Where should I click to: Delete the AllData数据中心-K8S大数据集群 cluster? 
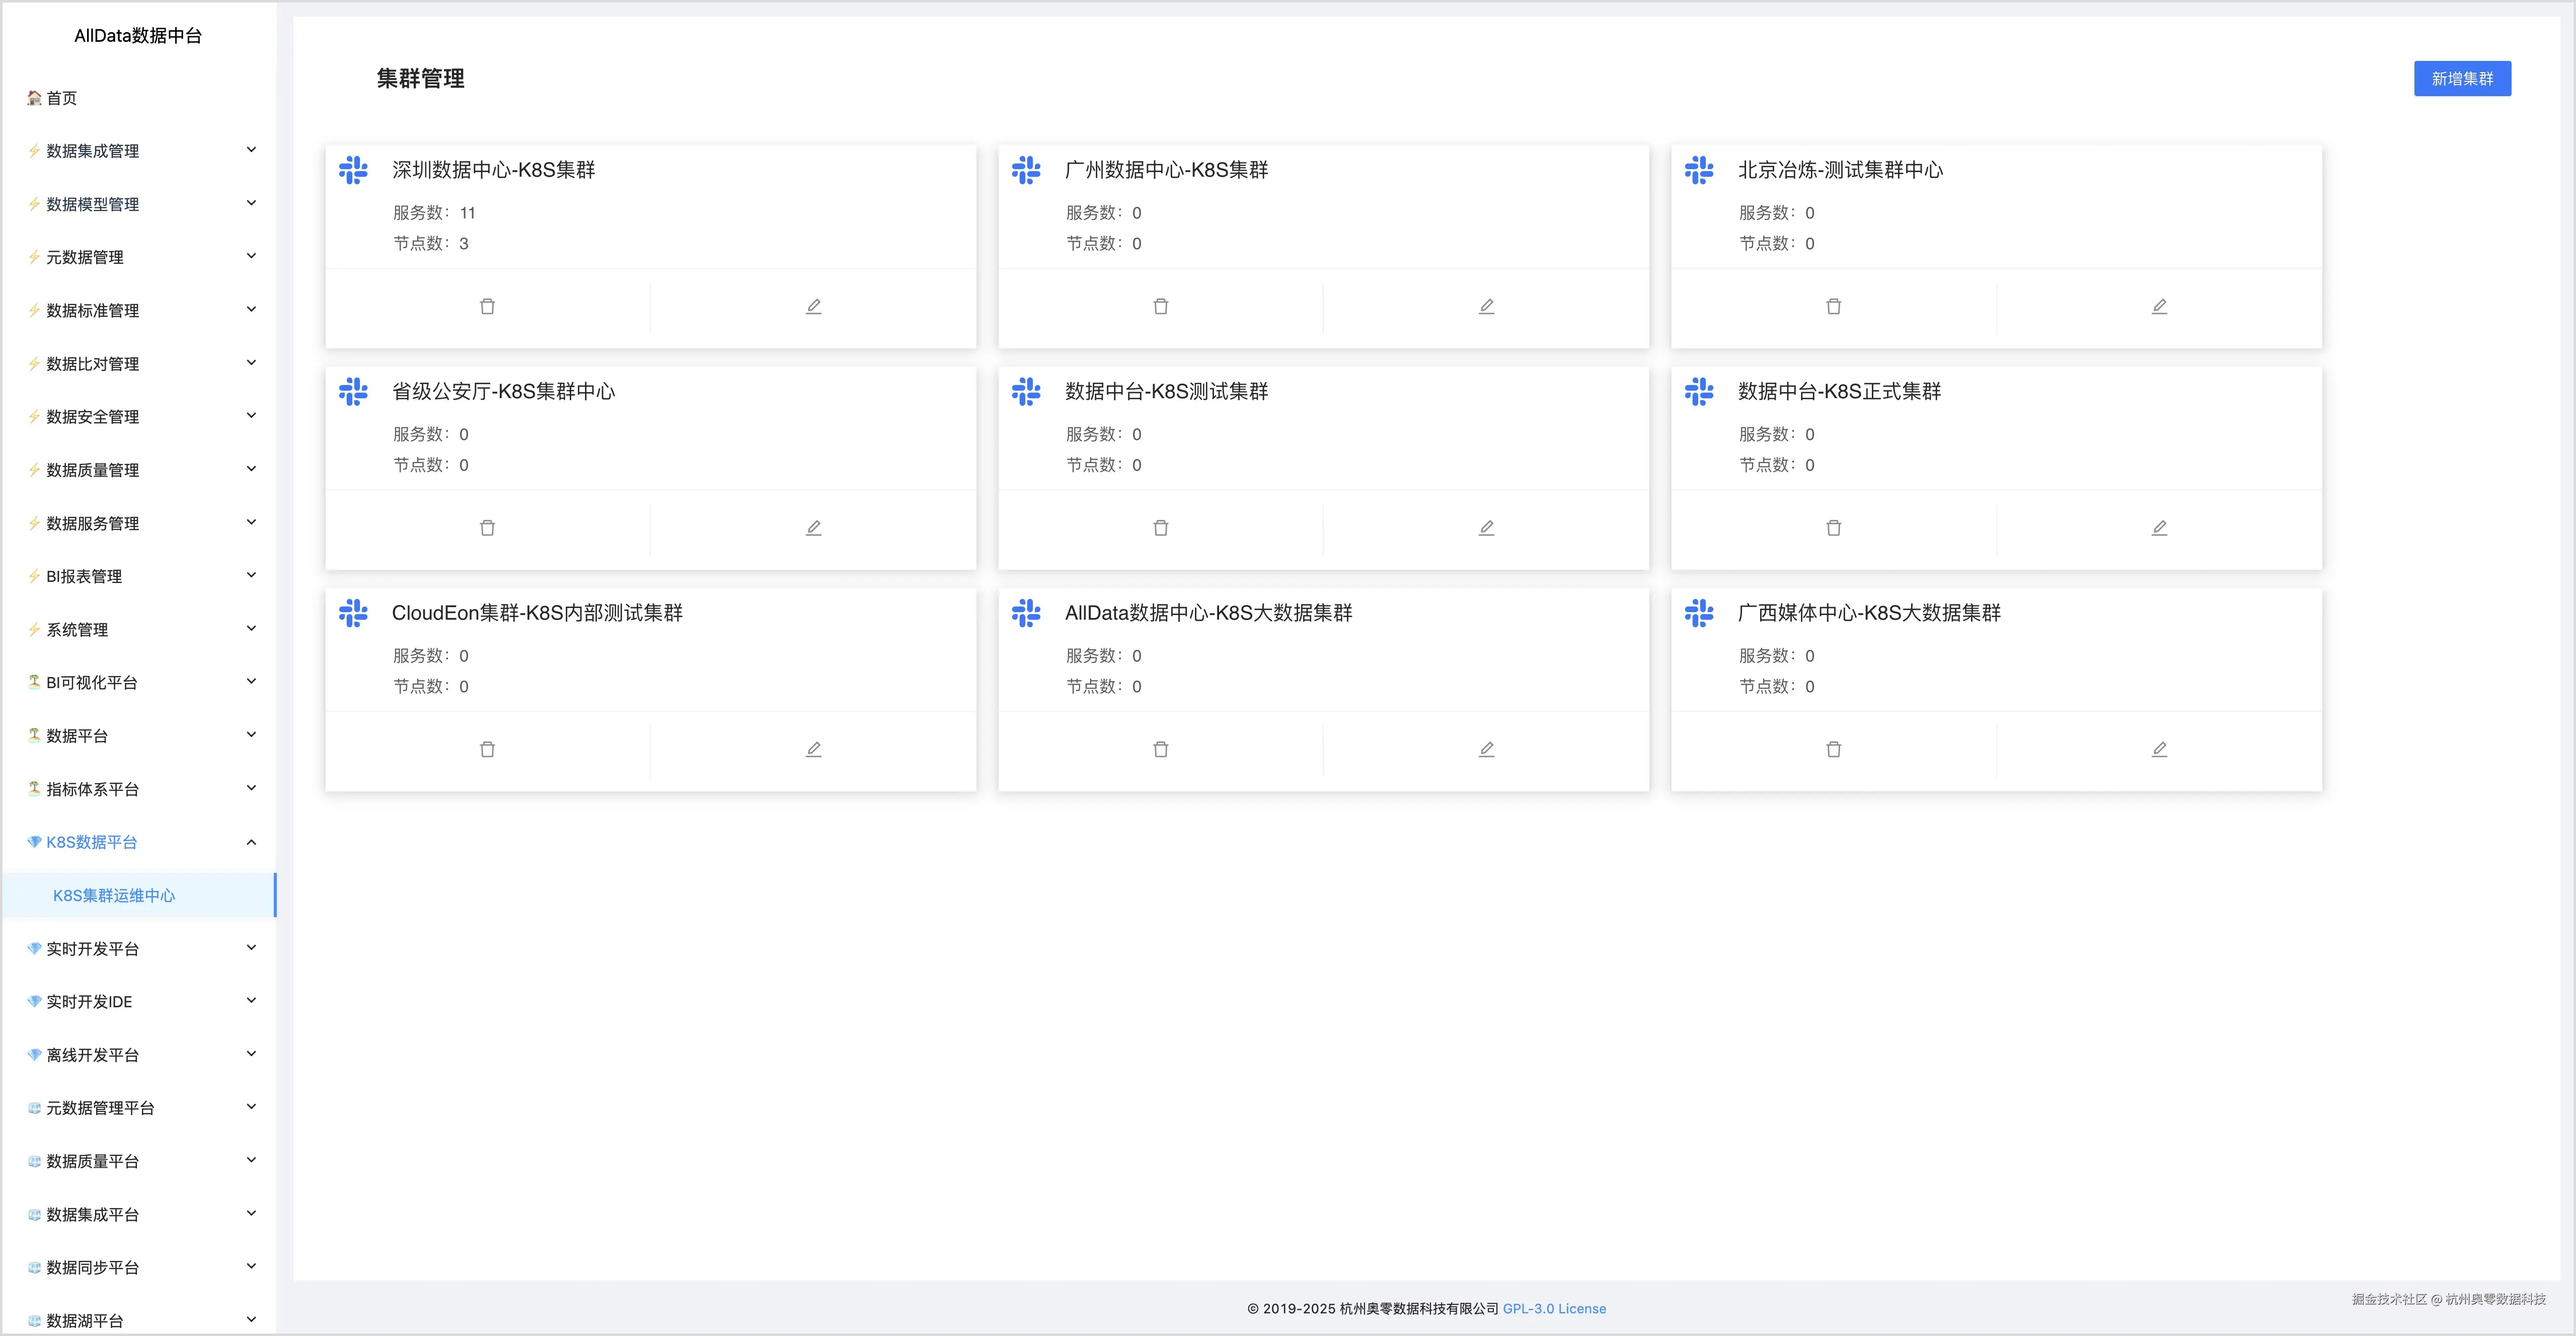click(1160, 749)
